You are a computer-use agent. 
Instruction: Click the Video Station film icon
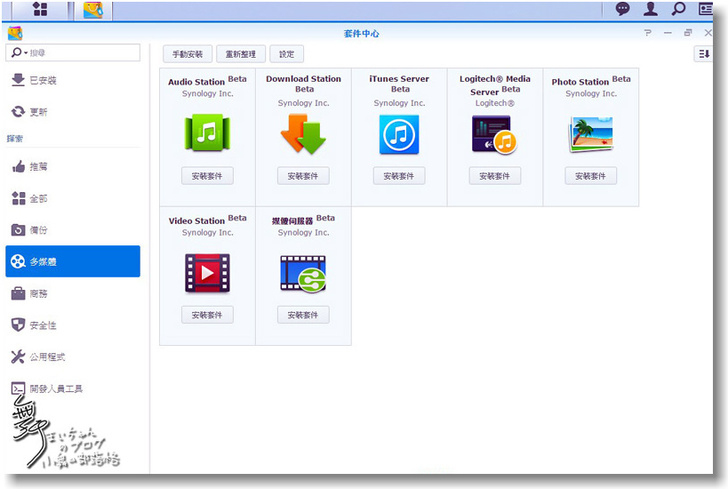207,273
